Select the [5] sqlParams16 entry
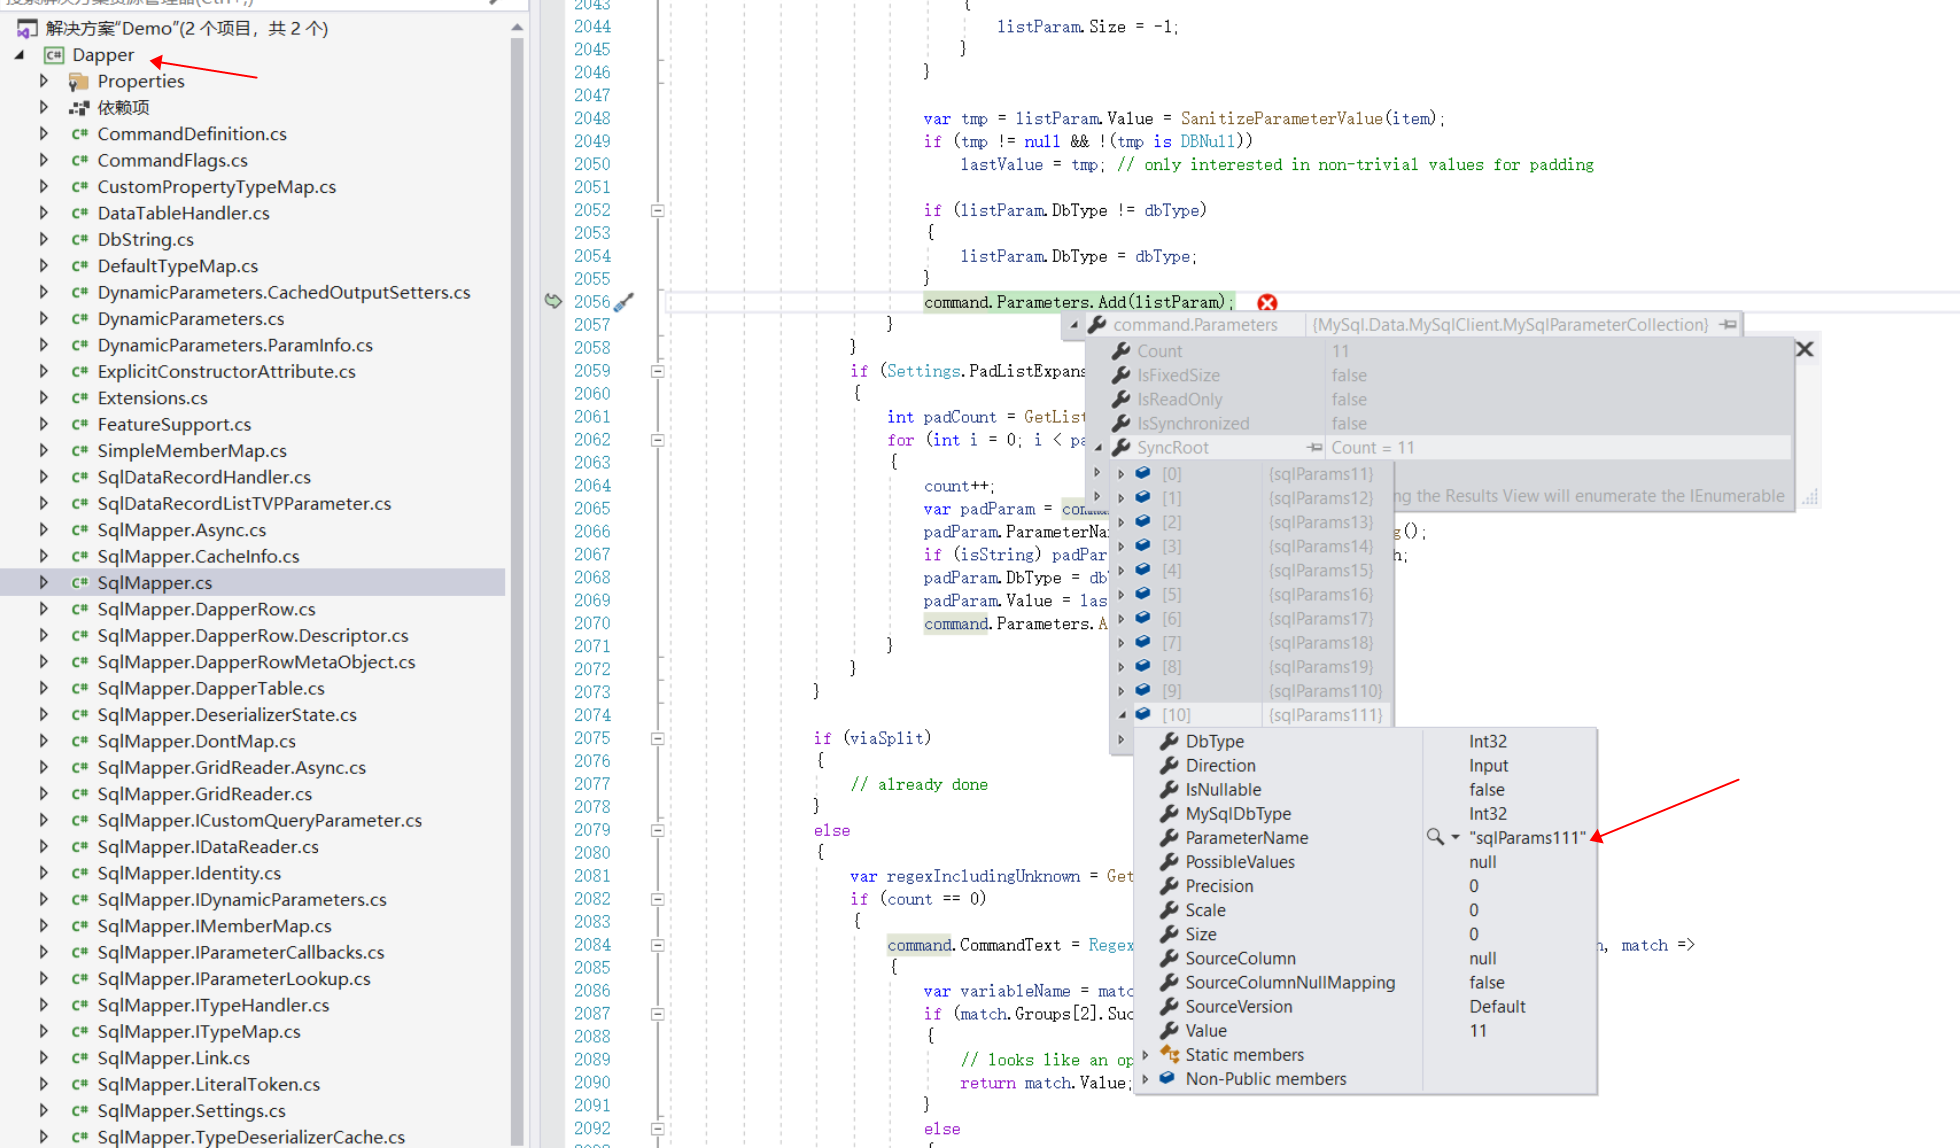The height and width of the screenshot is (1148, 1960). (x=1171, y=594)
